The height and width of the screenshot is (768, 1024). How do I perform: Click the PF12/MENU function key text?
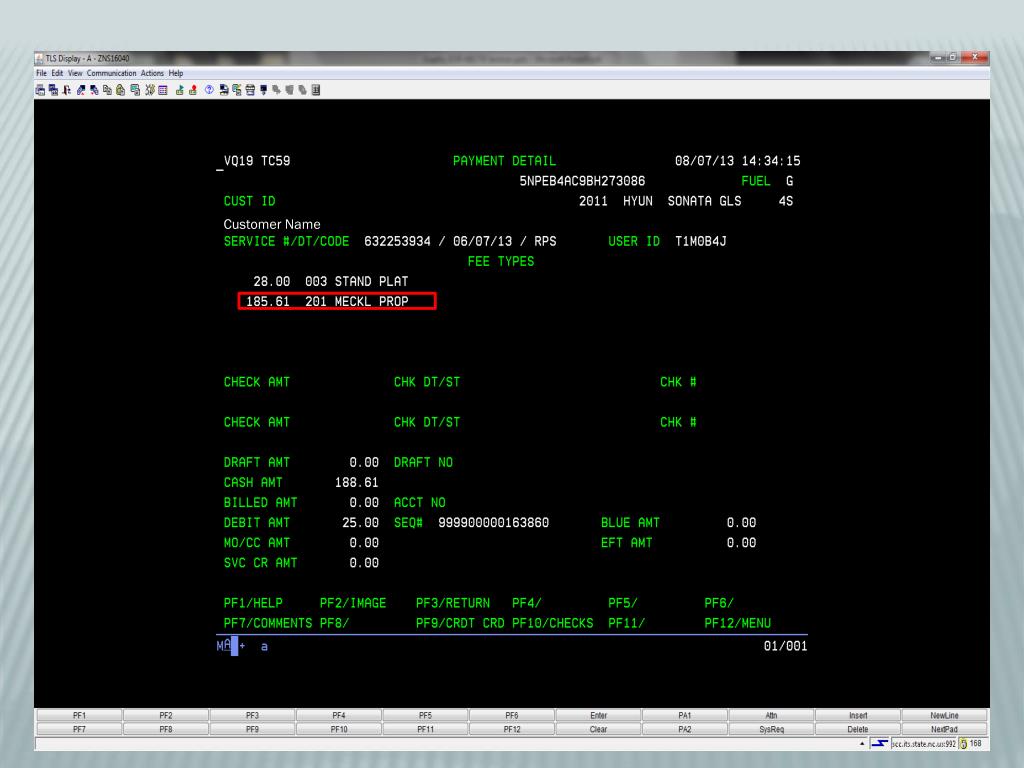coord(737,623)
